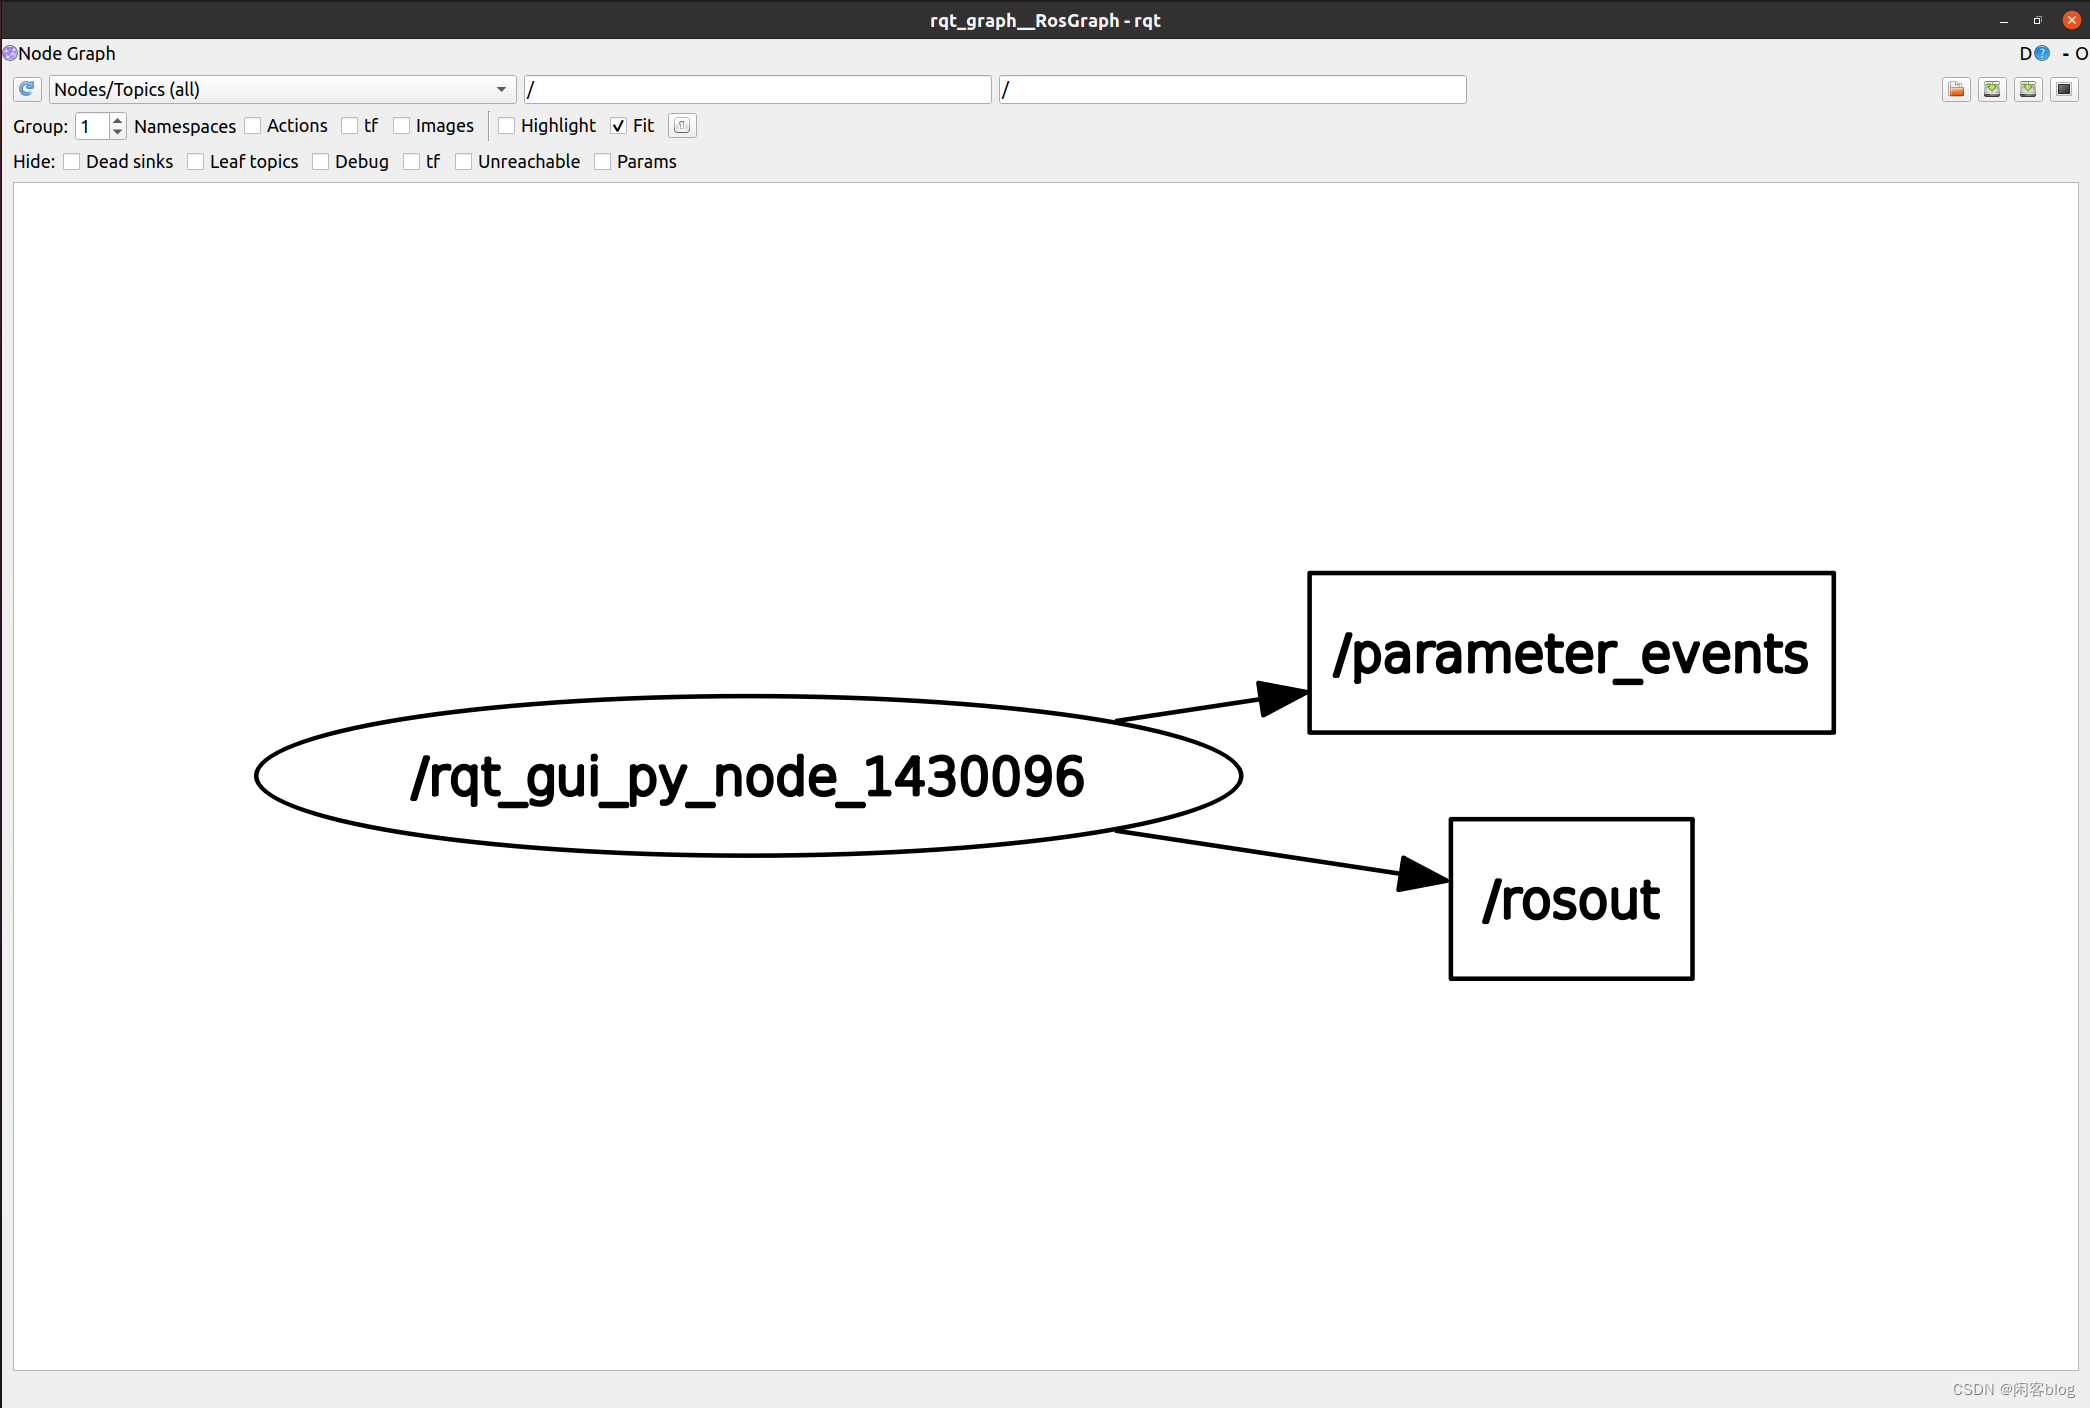Click the Actions tab filter option
The height and width of the screenshot is (1408, 2090).
[256, 126]
